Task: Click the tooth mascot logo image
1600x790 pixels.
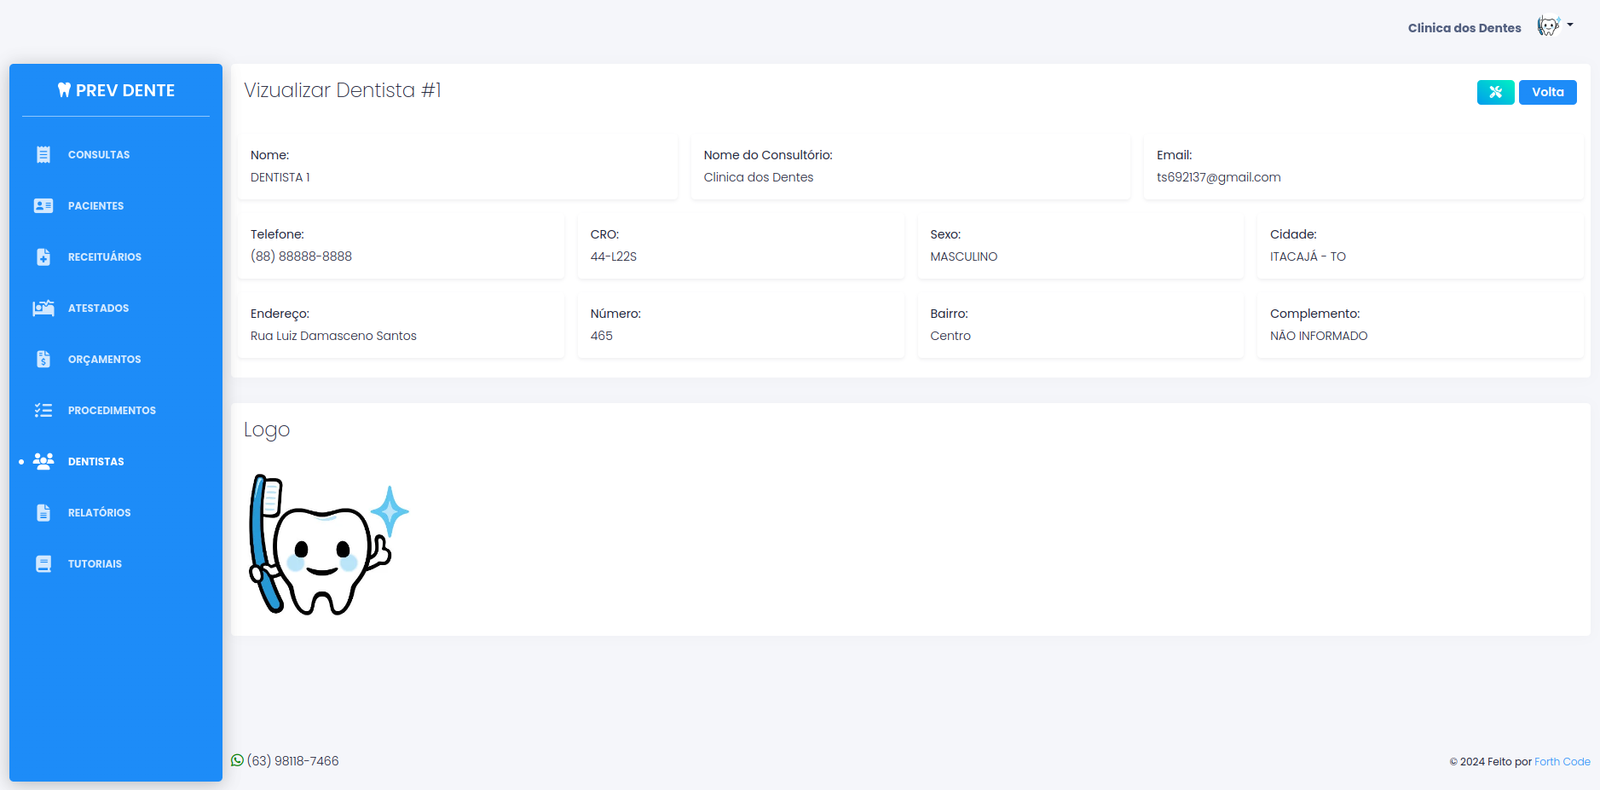Action: click(328, 545)
